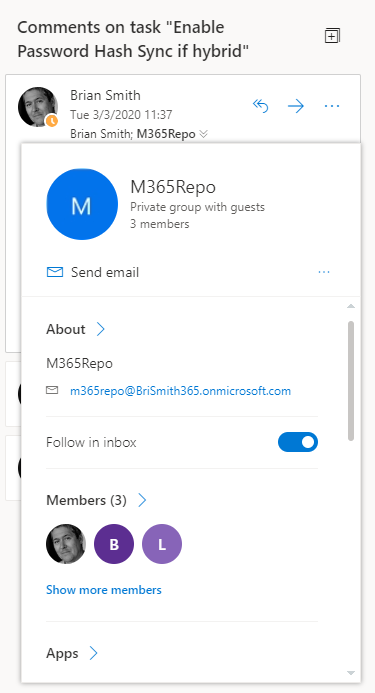Image resolution: width=375 pixels, height=693 pixels.
Task: Click the About heading text
Action: pos(65,329)
